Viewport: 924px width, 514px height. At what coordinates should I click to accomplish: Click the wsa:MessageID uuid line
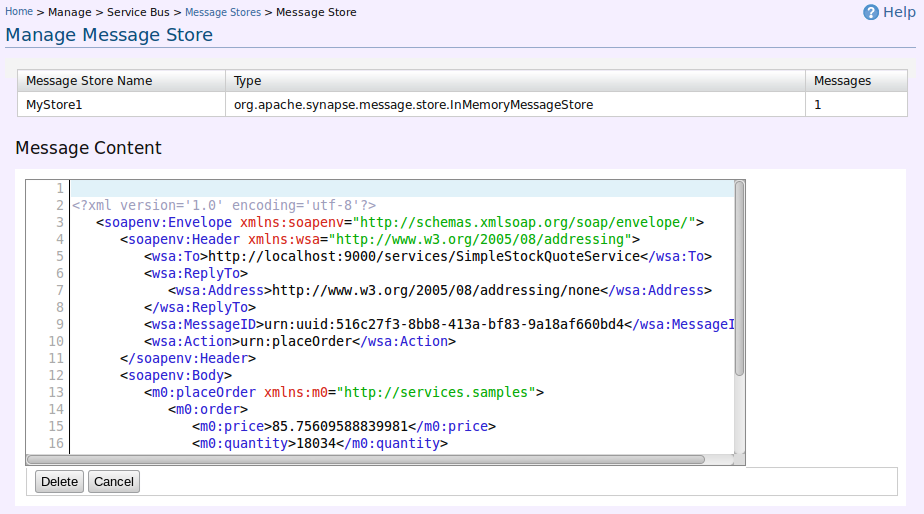tap(440, 324)
